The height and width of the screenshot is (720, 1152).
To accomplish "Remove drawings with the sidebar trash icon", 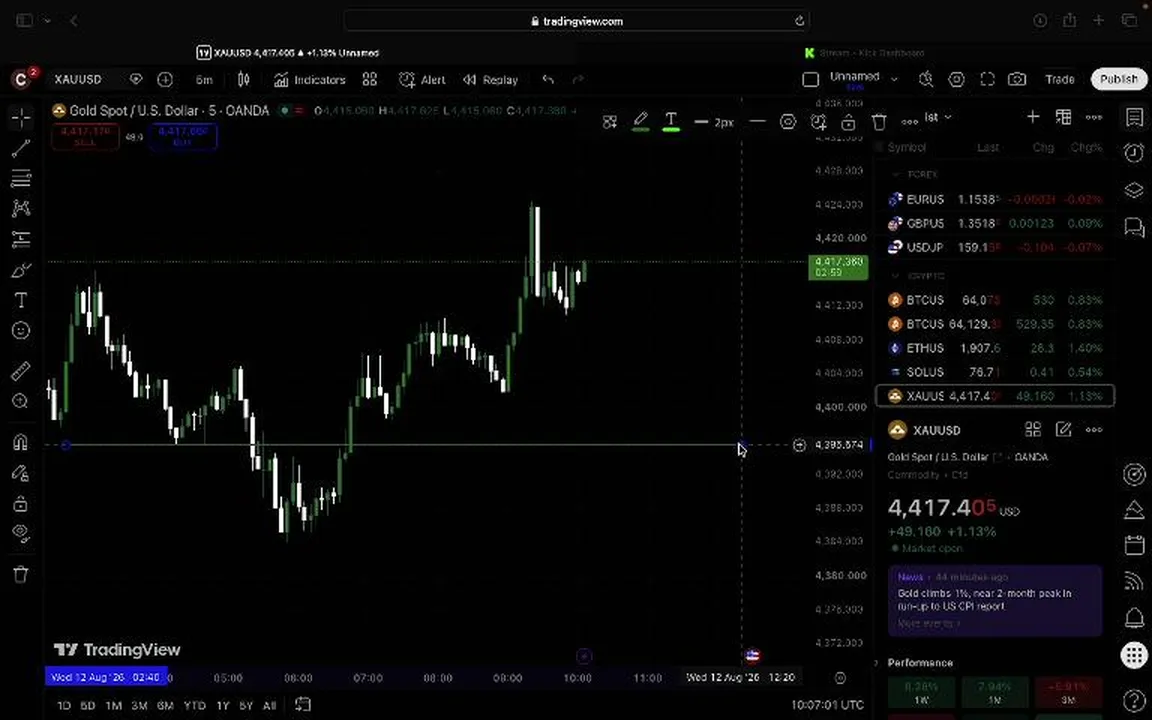I will 21,575.
